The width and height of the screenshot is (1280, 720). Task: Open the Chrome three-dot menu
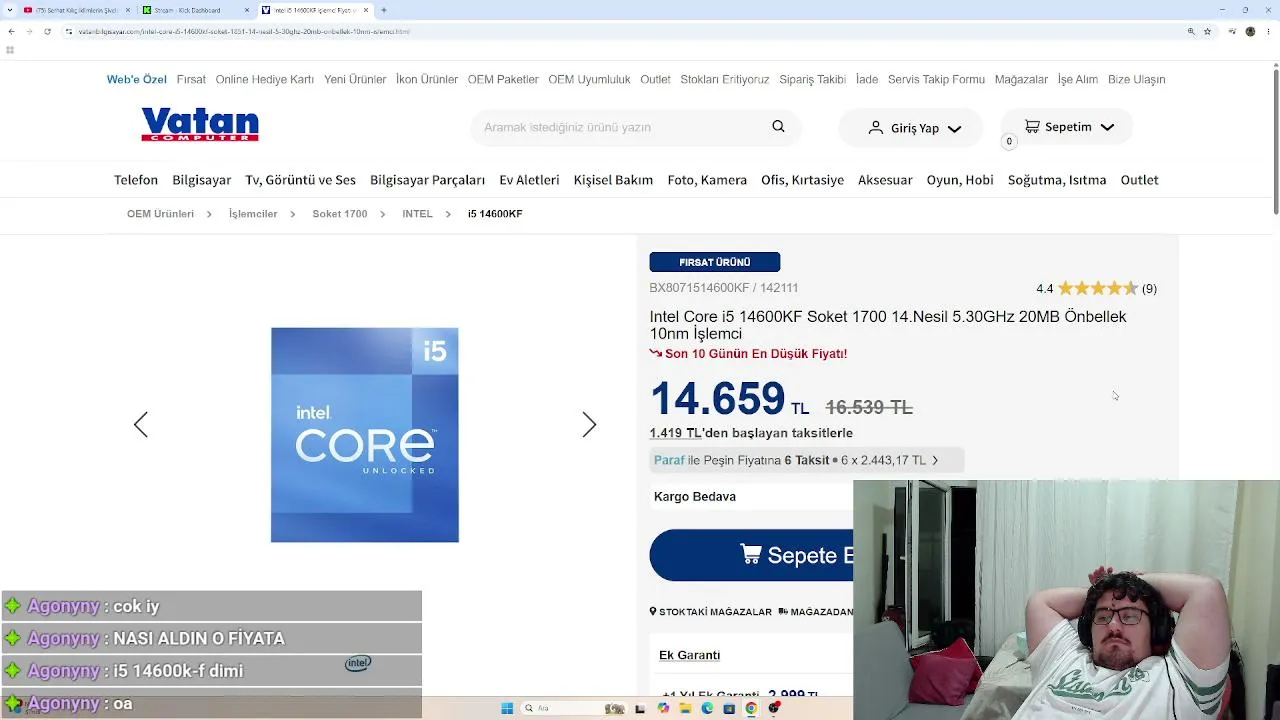pos(1268,31)
